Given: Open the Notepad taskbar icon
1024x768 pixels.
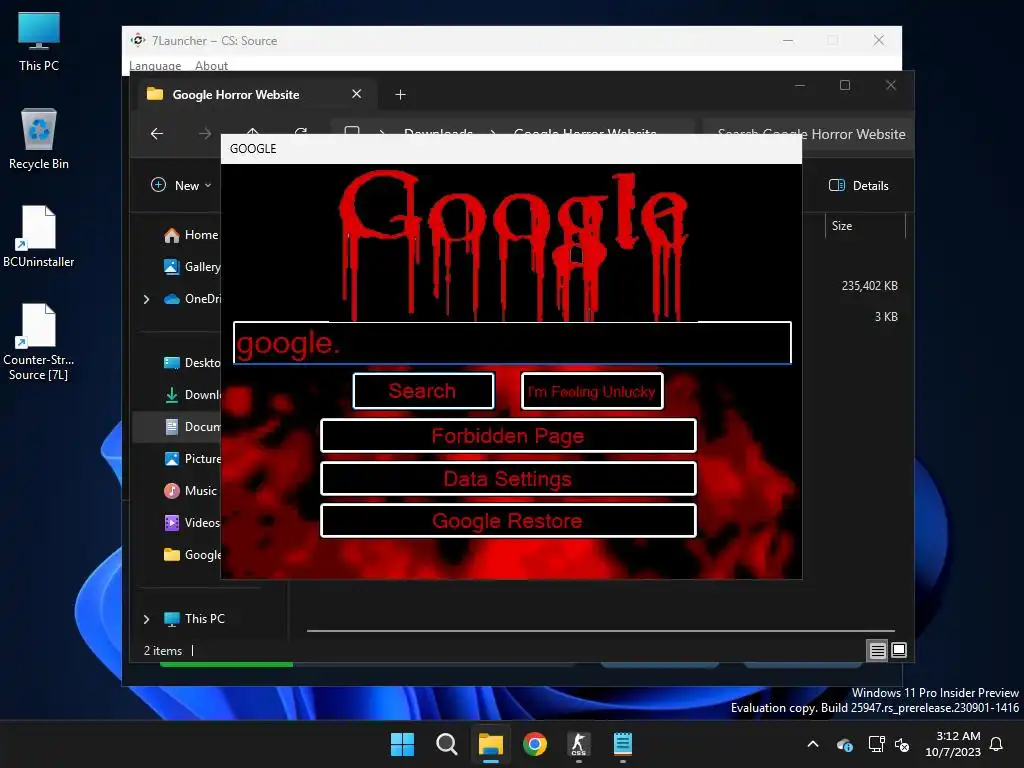Looking at the screenshot, I should click(x=623, y=744).
